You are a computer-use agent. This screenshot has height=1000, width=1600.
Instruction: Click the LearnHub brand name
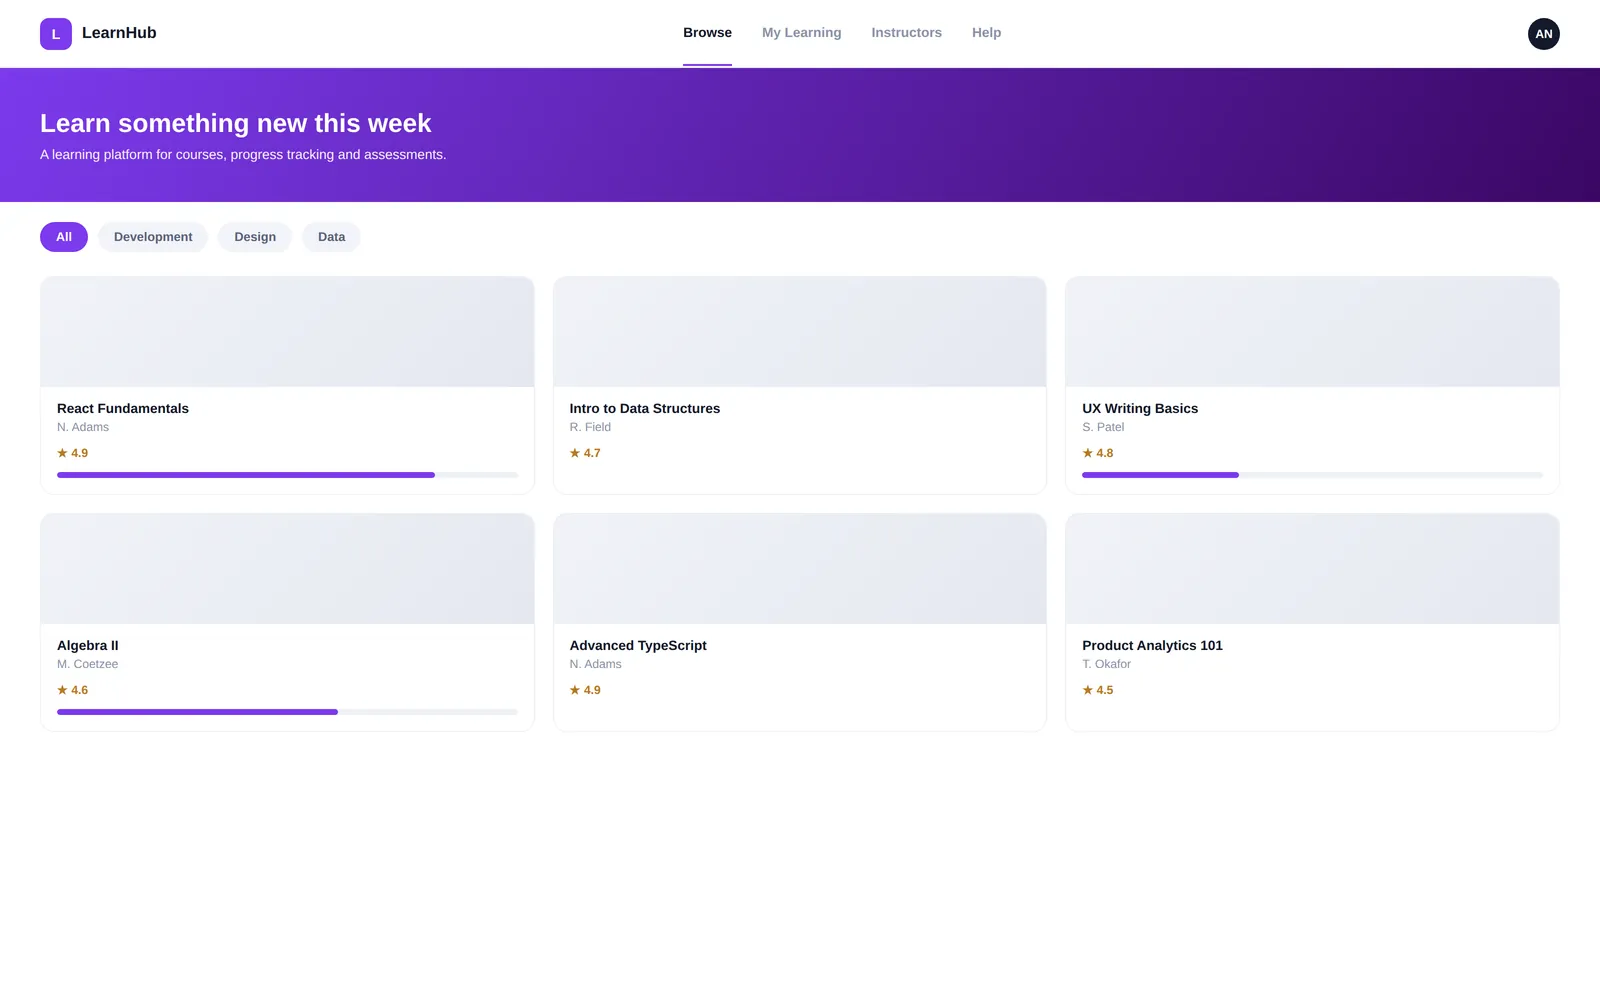click(x=119, y=33)
